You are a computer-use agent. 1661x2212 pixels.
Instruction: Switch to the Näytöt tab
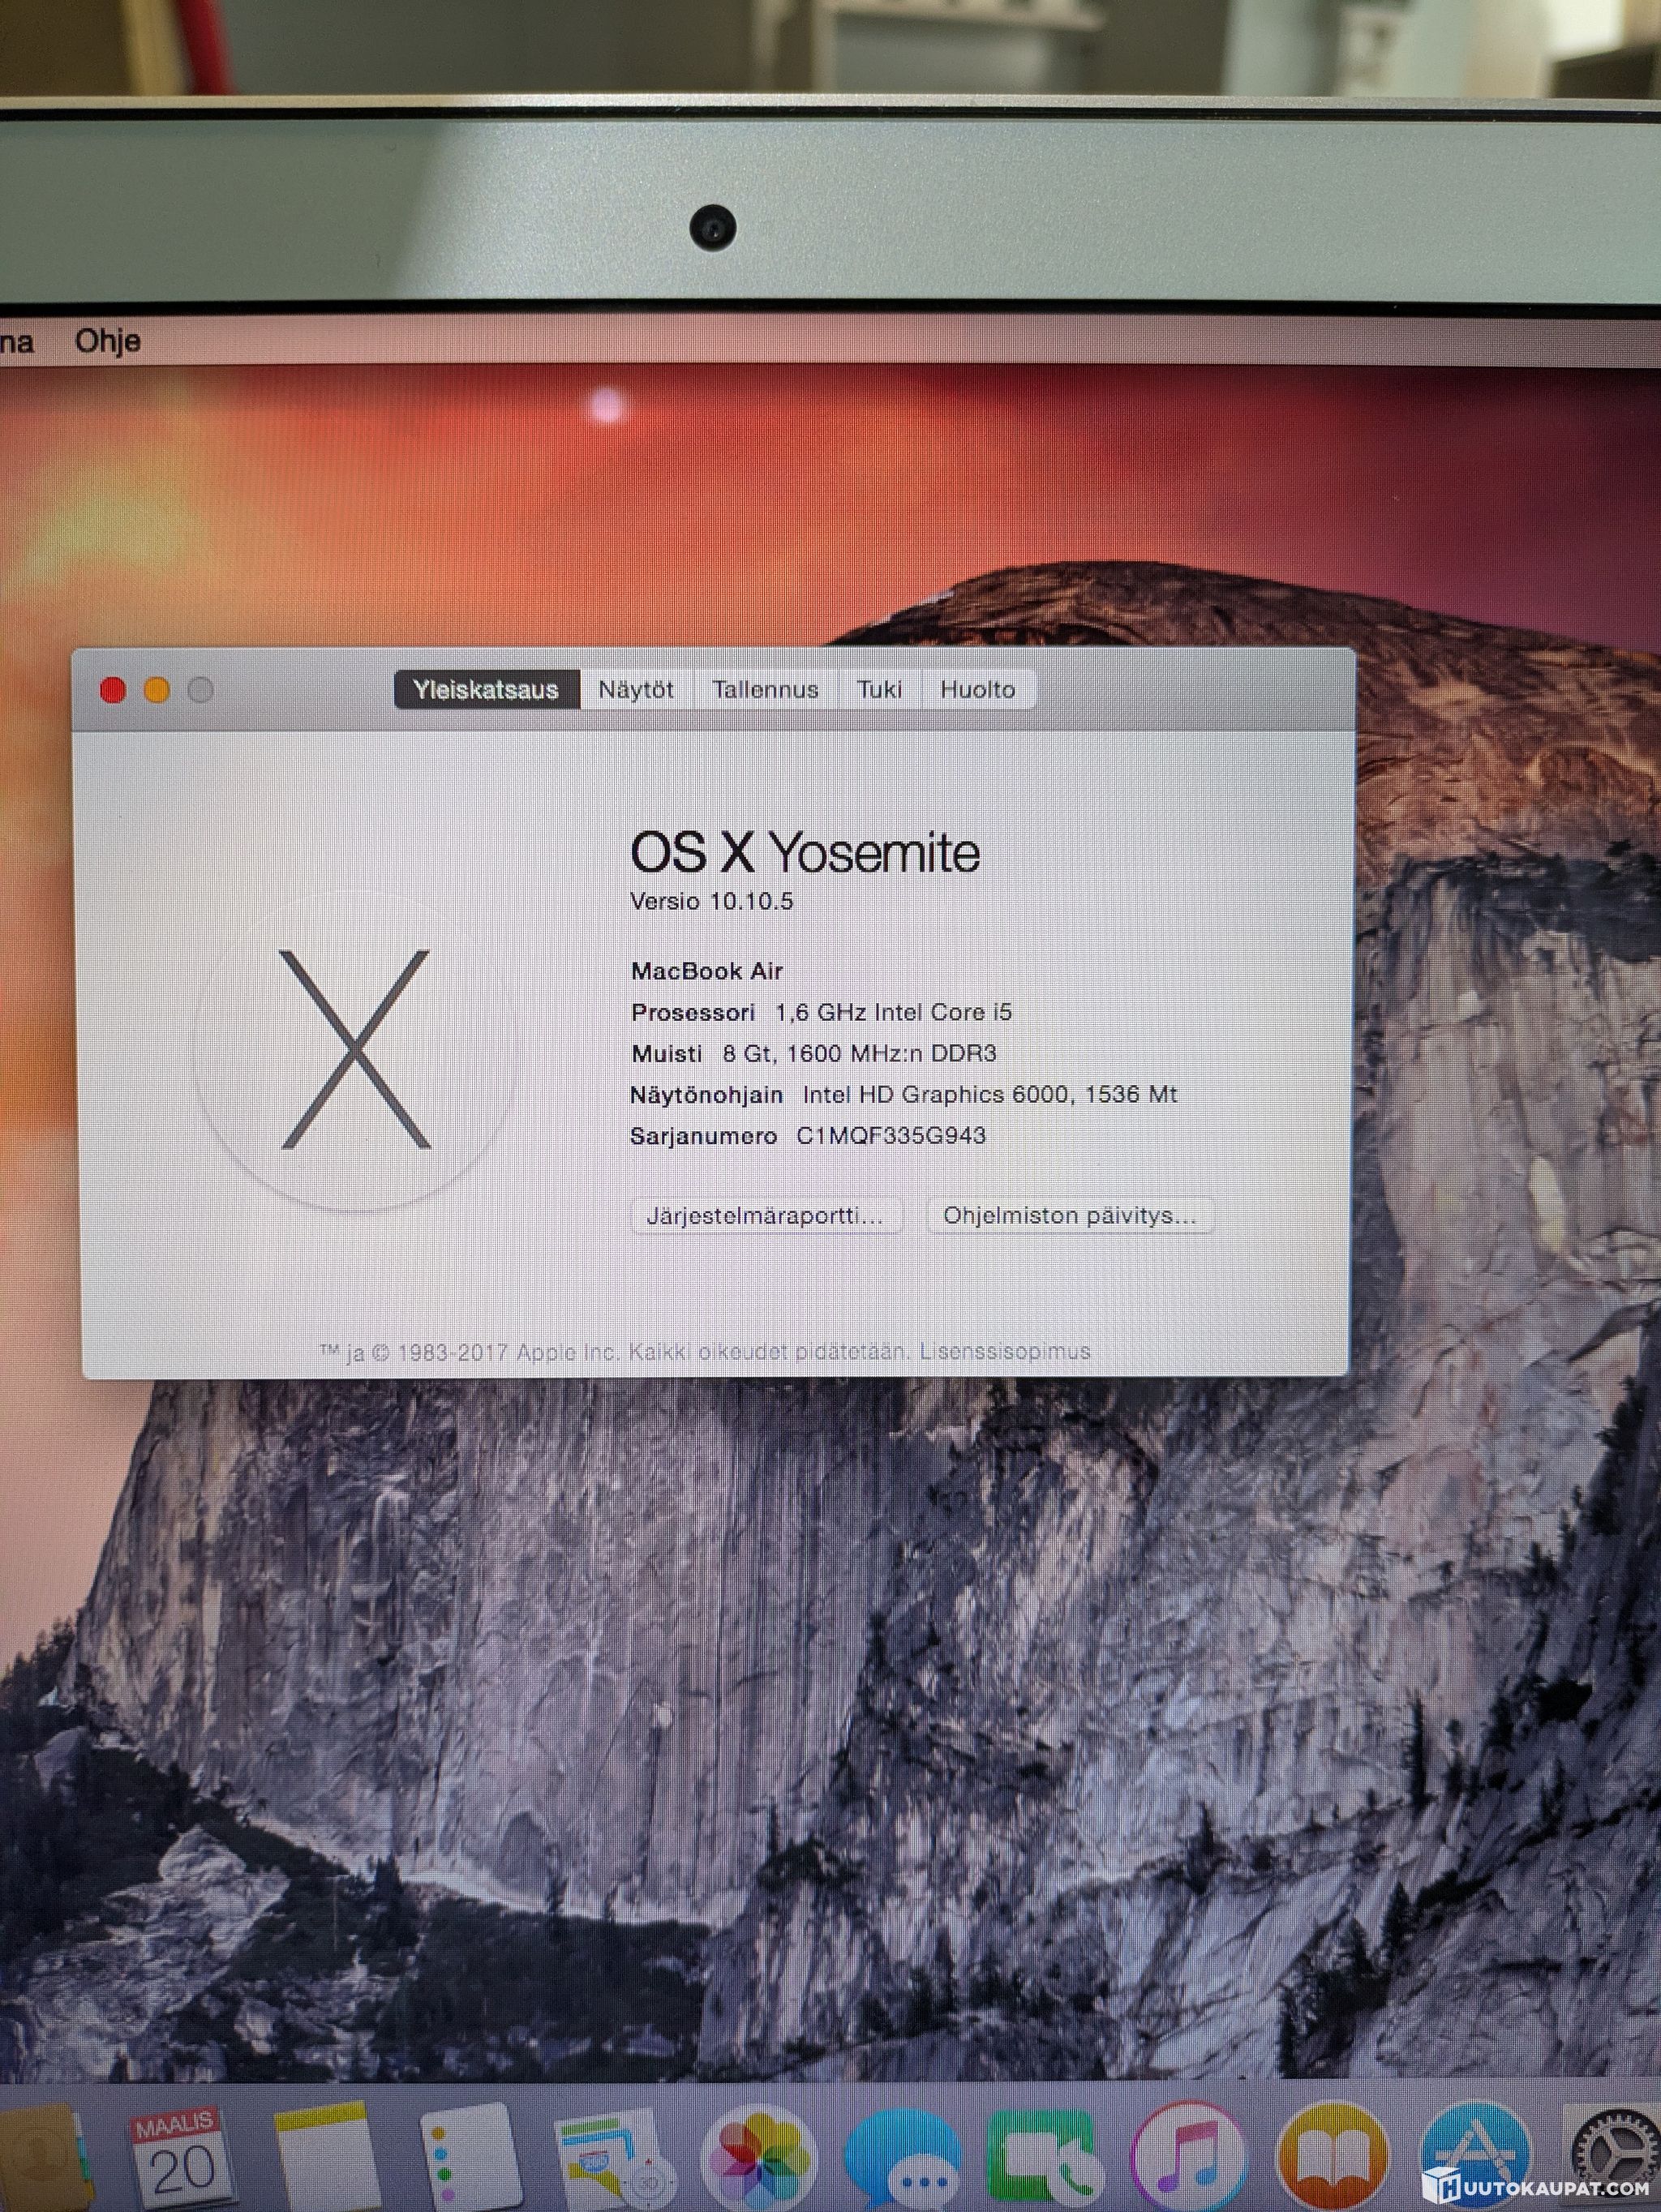coord(636,690)
